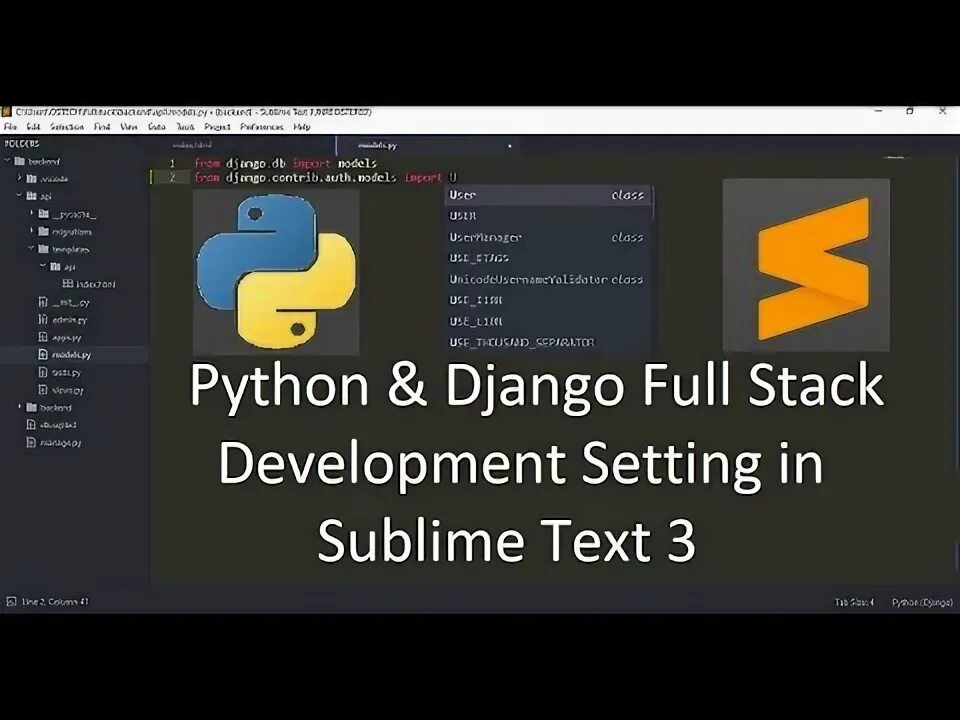This screenshot has width=960, height=720.
Task: Expand the inner backend folder arrow
Action: pyautogui.click(x=20, y=407)
